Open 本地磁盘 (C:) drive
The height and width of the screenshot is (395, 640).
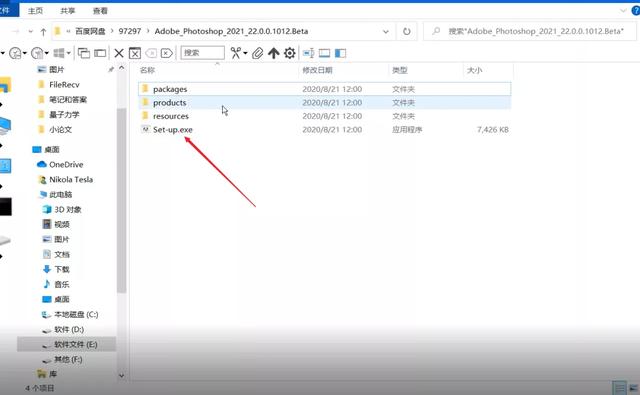[x=76, y=315]
